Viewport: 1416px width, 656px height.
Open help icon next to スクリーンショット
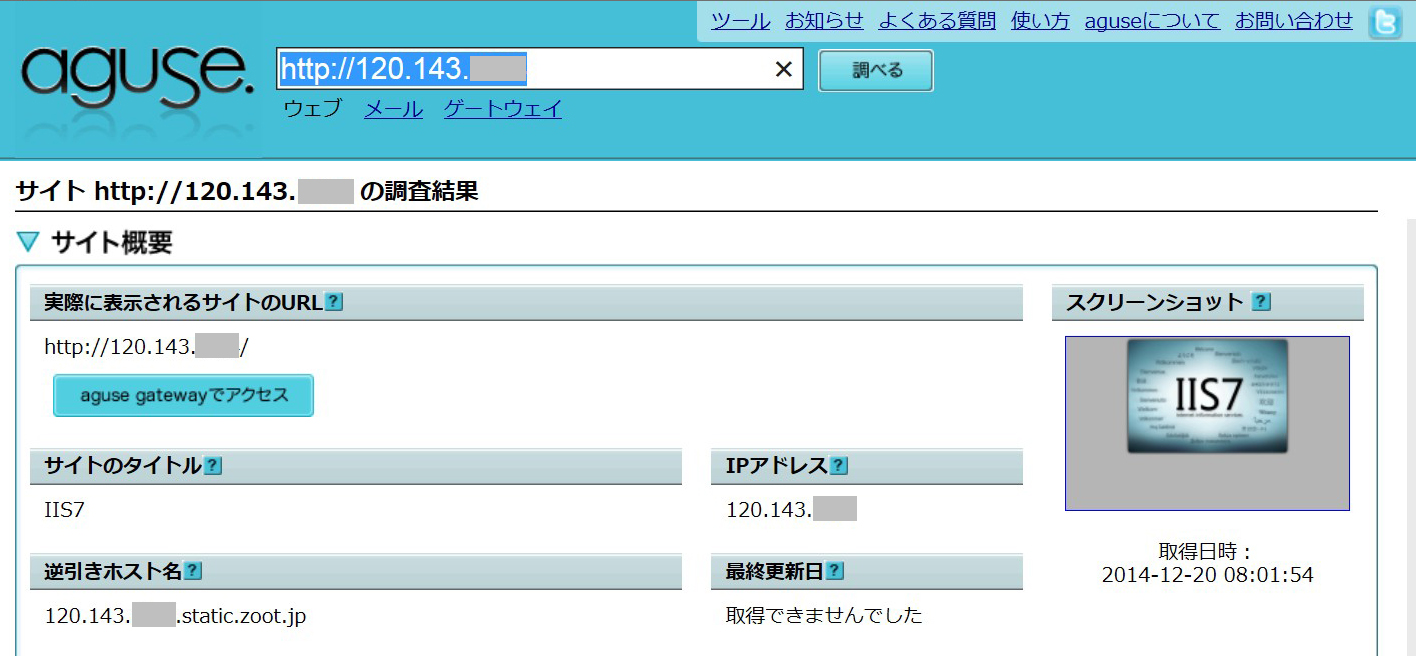pos(1261,302)
